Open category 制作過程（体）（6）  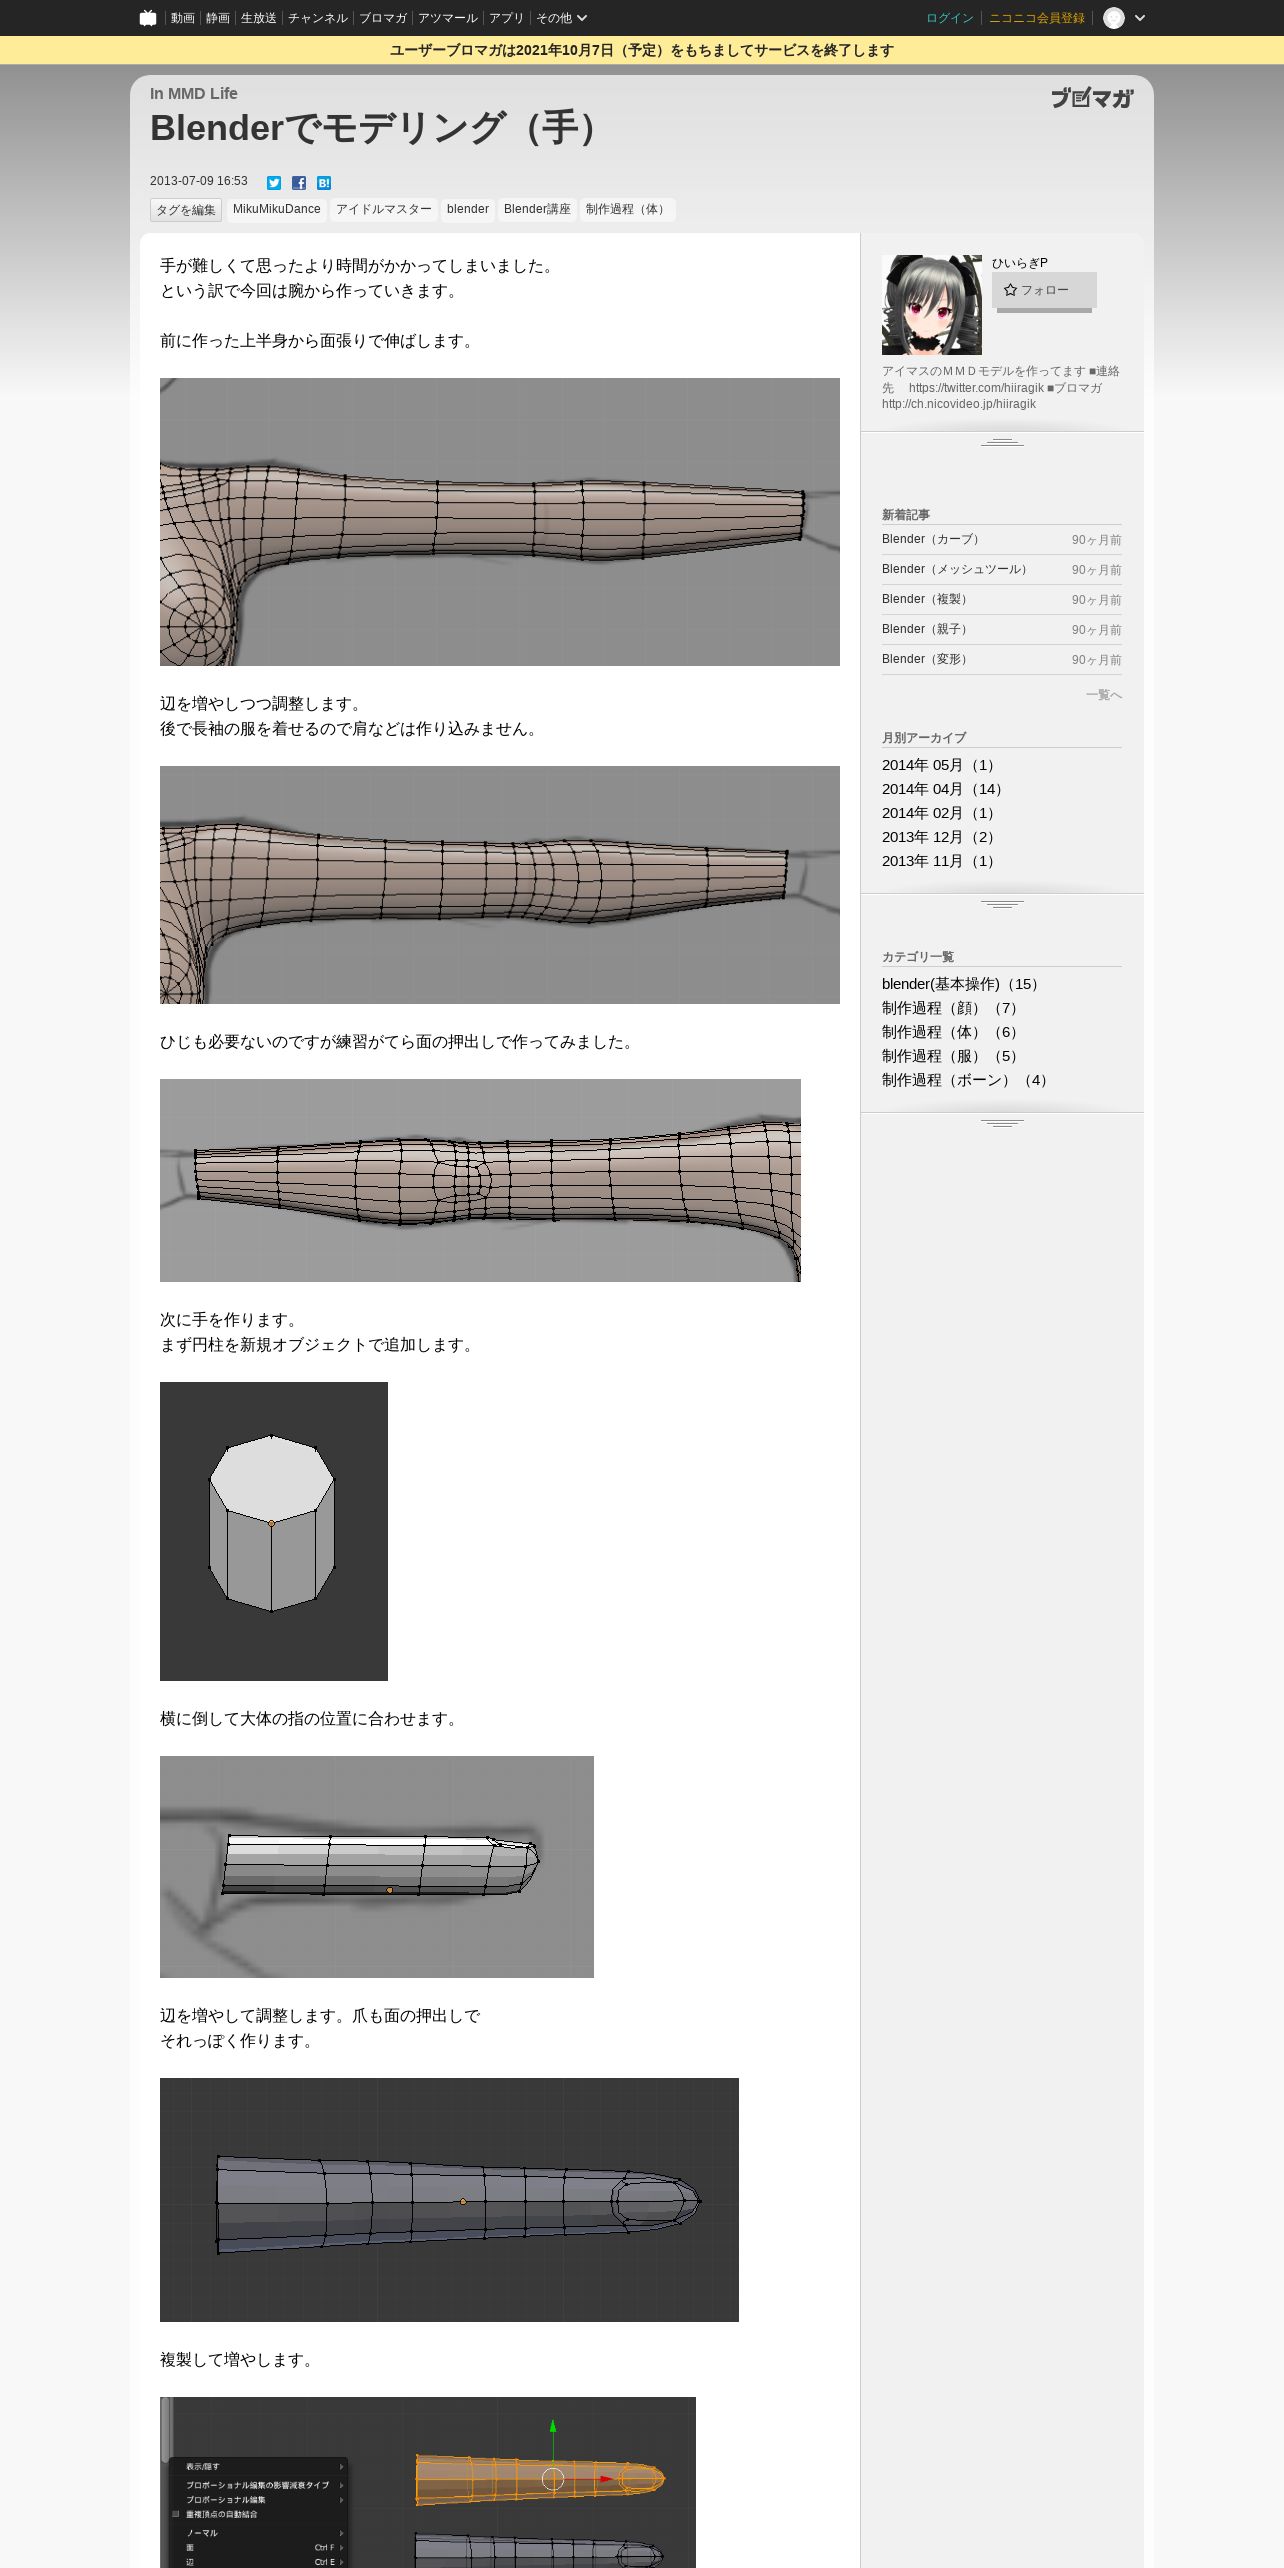[952, 1032]
